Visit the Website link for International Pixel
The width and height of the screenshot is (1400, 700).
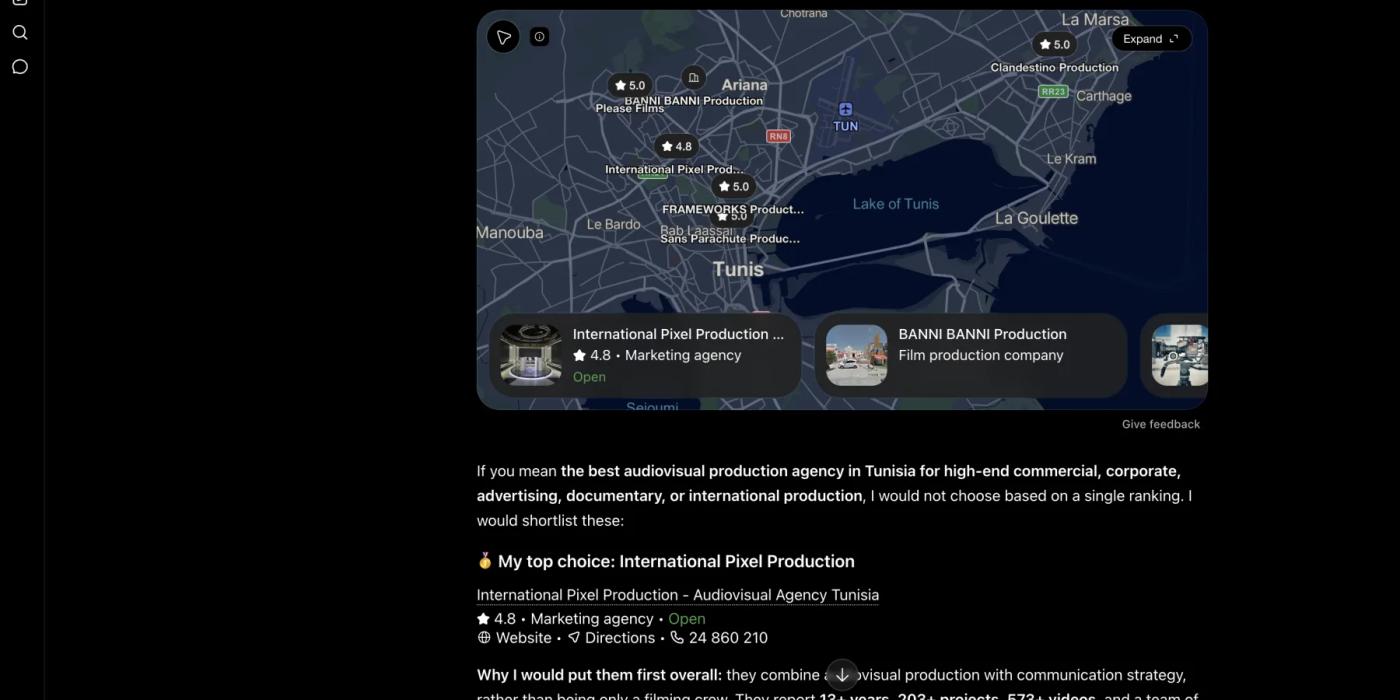tap(514, 638)
